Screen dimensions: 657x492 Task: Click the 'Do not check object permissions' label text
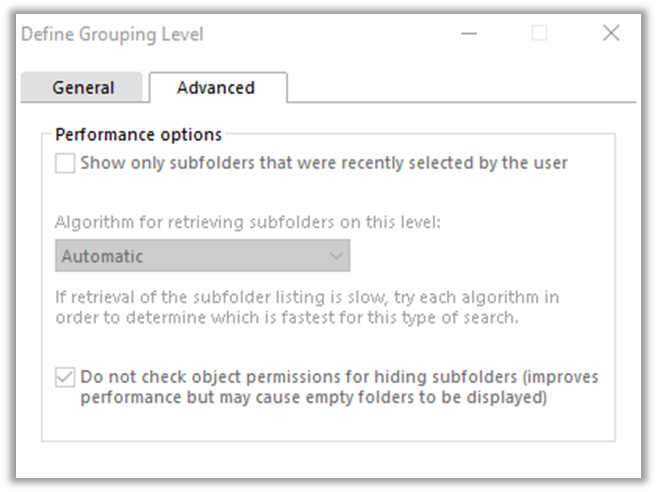coord(338,377)
